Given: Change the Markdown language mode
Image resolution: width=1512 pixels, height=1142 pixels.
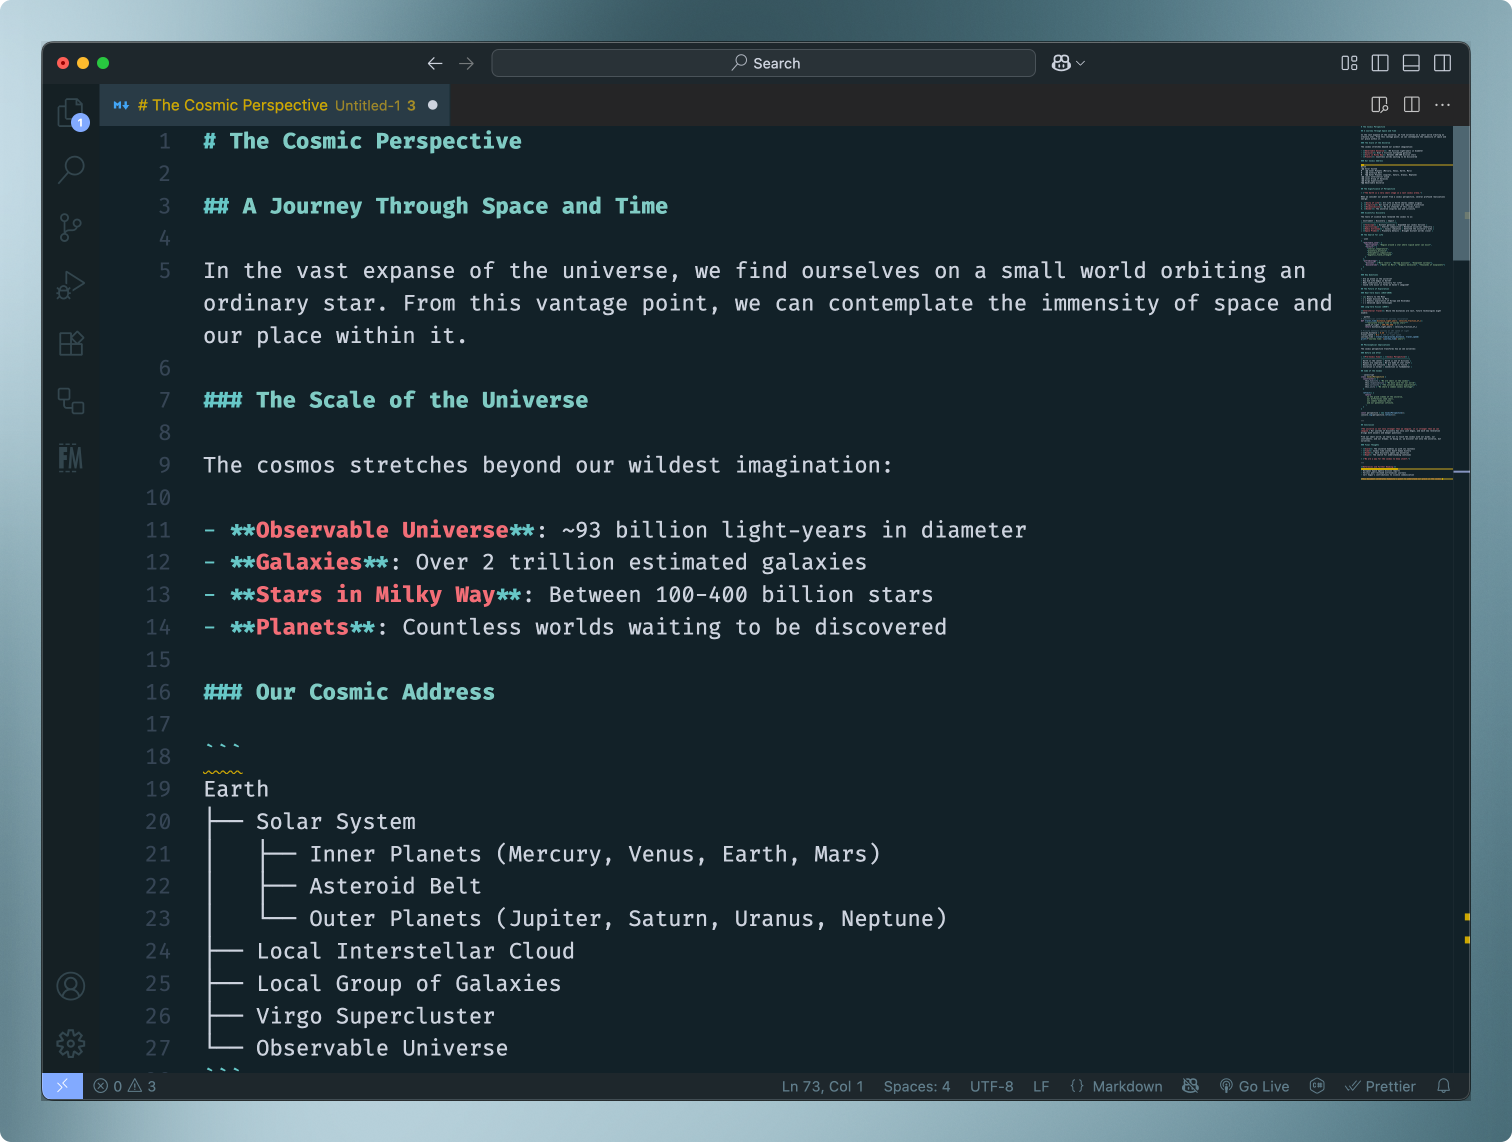Looking at the screenshot, I should [1126, 1086].
